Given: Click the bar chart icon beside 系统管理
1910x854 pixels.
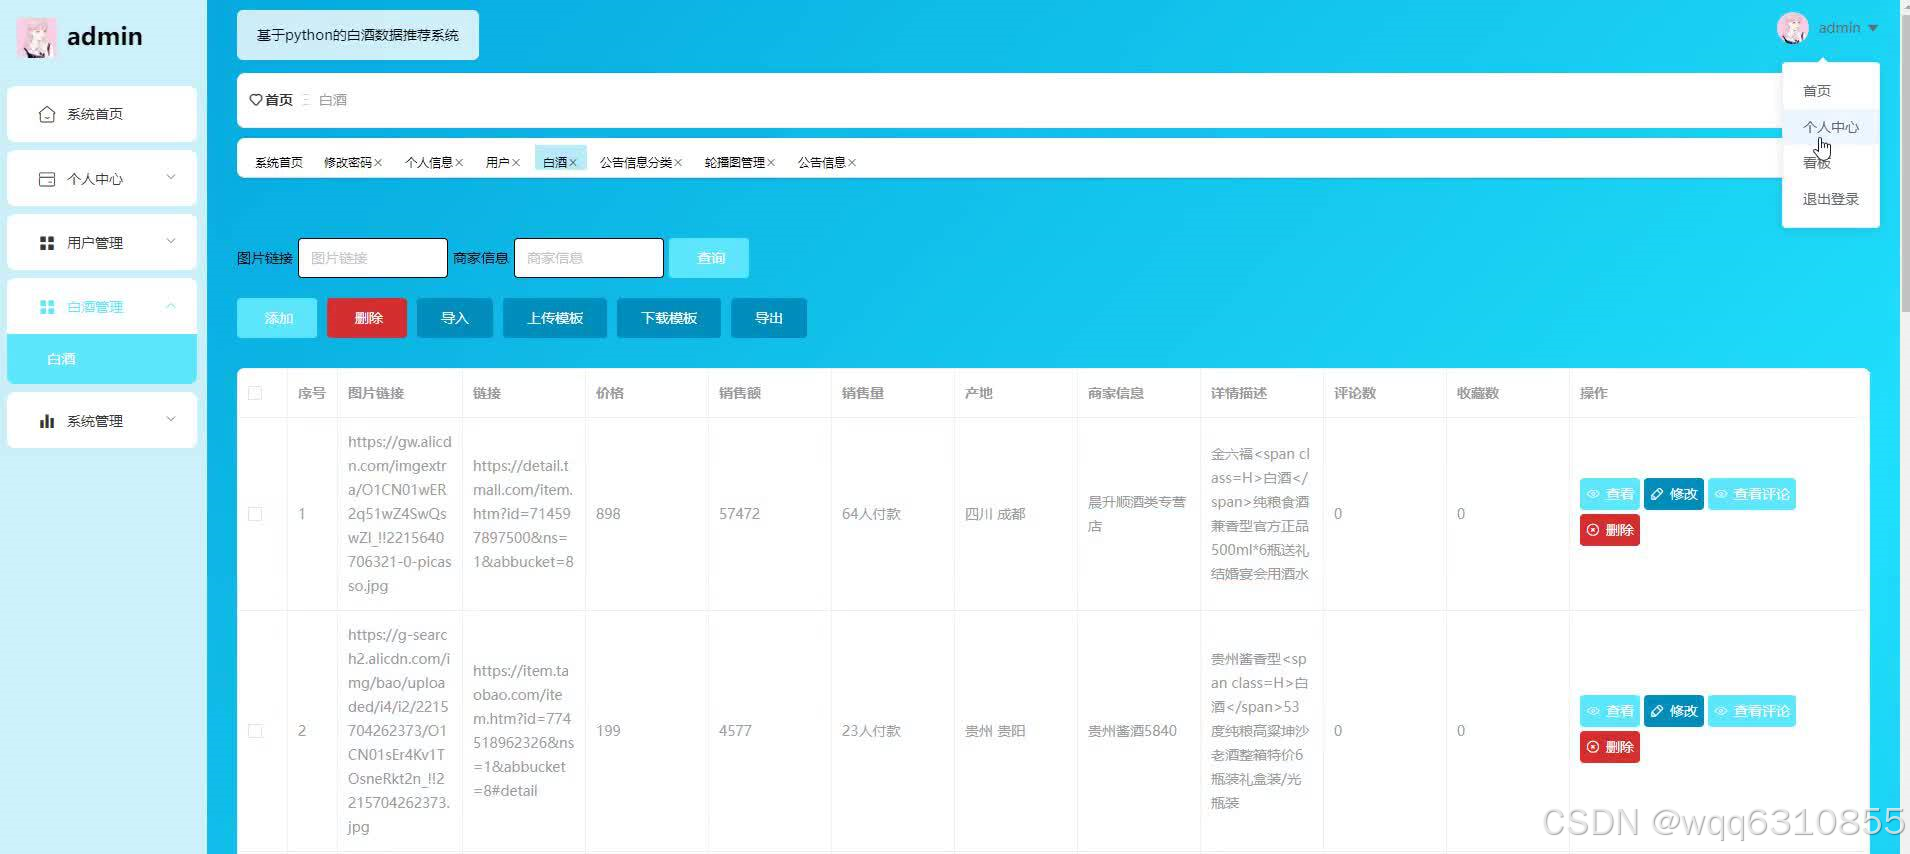Looking at the screenshot, I should pos(46,421).
